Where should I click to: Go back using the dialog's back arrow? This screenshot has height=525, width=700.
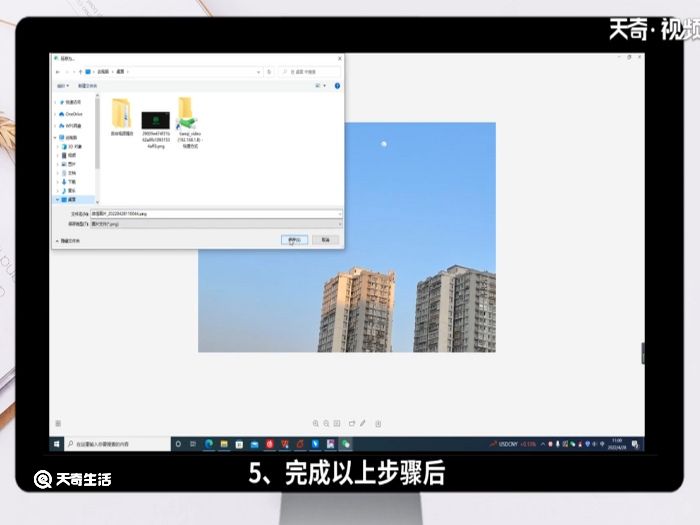pos(58,72)
